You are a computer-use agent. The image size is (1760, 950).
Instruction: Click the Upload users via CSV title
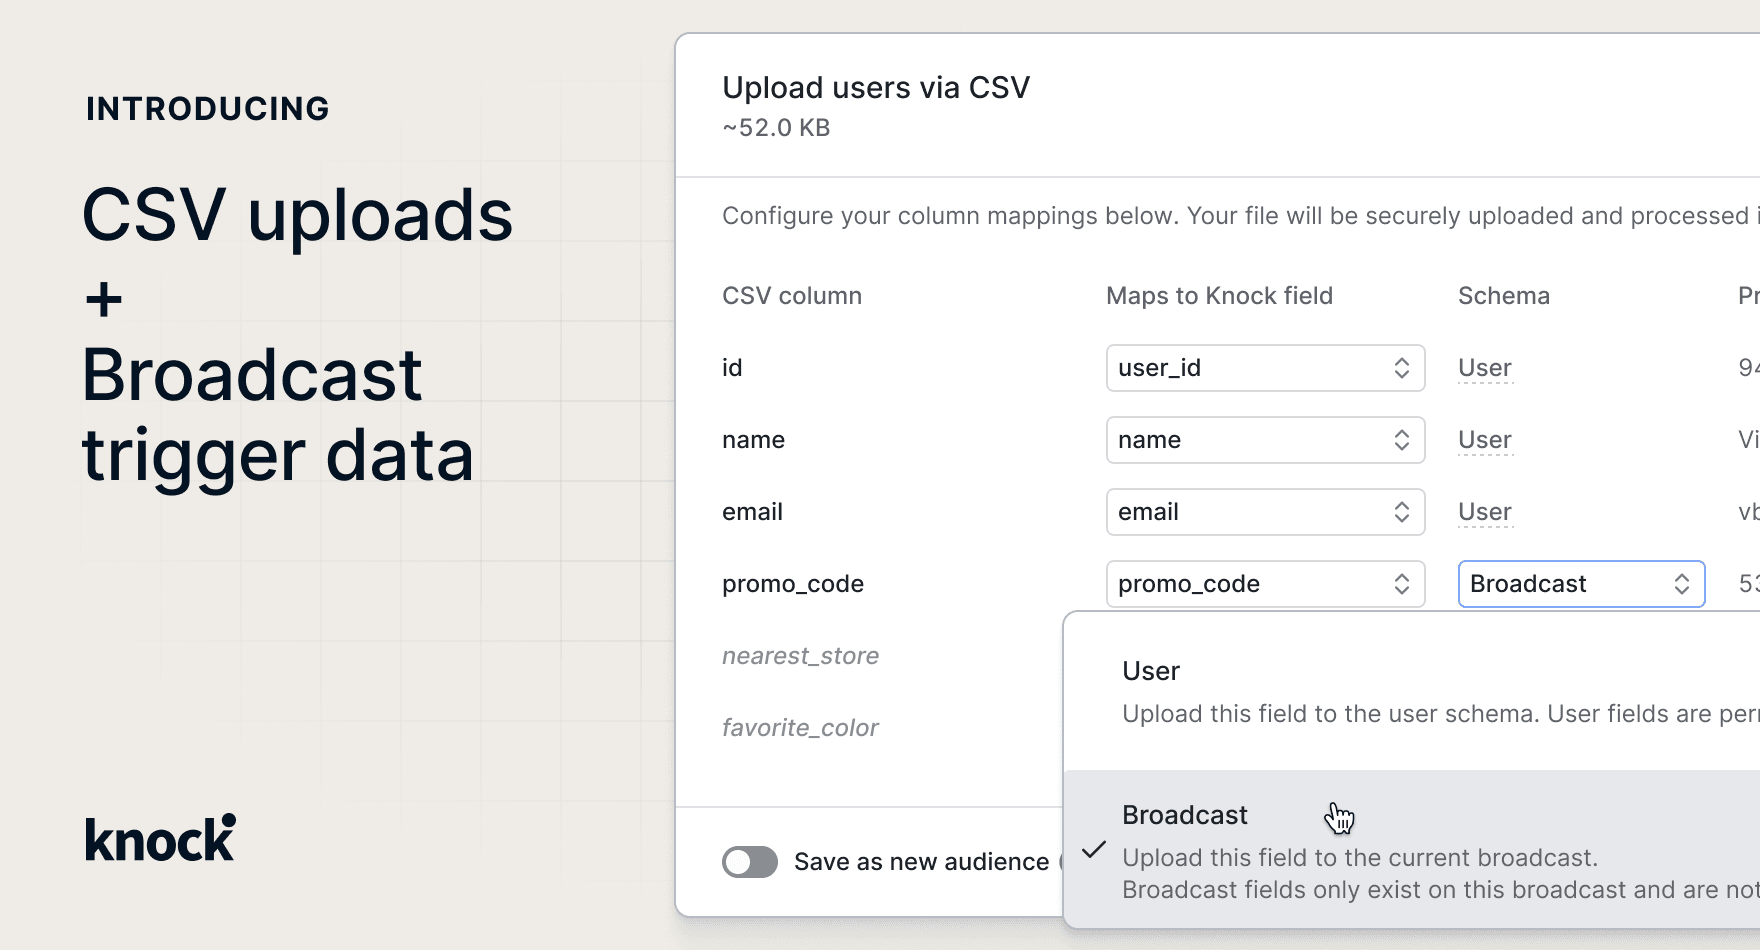coord(876,88)
